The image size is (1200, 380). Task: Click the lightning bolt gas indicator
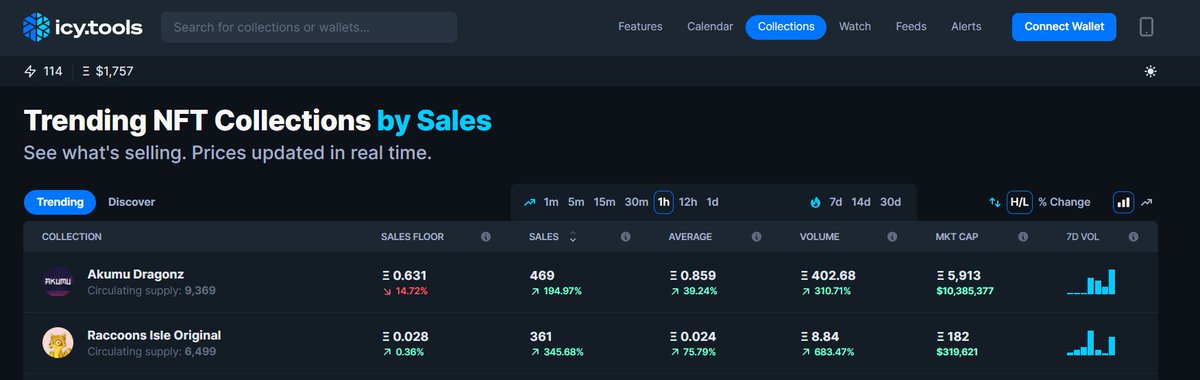click(x=29, y=71)
